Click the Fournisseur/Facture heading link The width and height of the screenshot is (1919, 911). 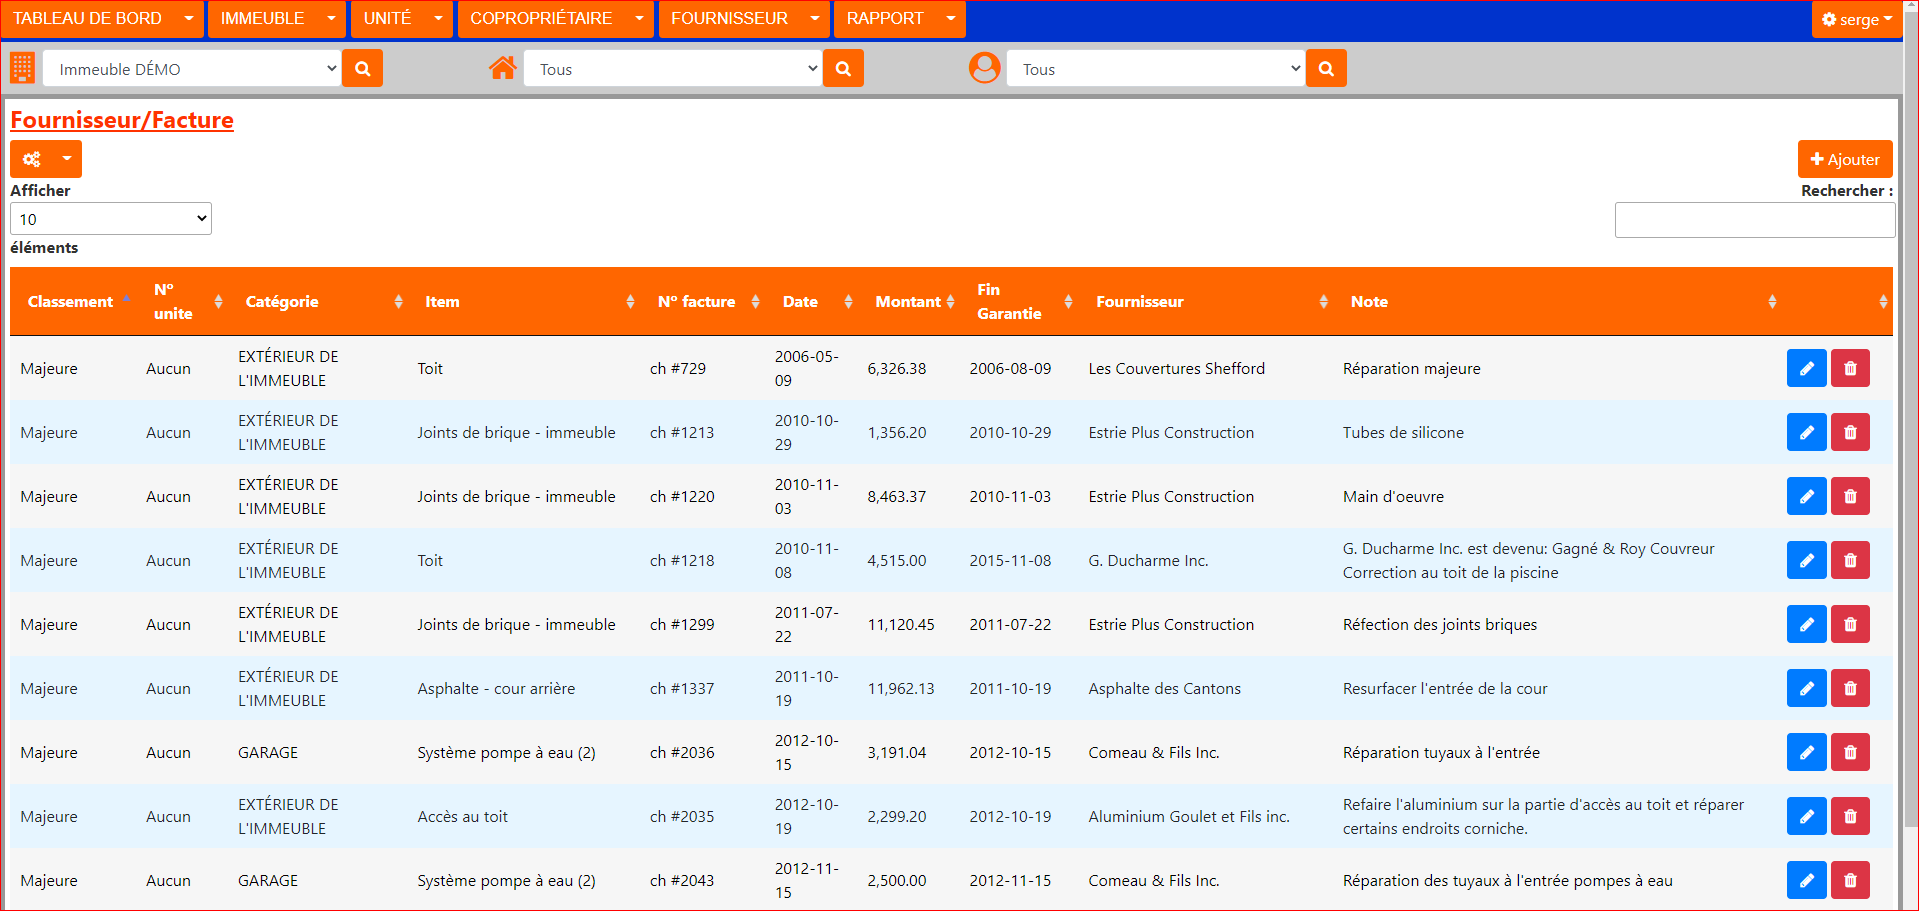tap(122, 120)
